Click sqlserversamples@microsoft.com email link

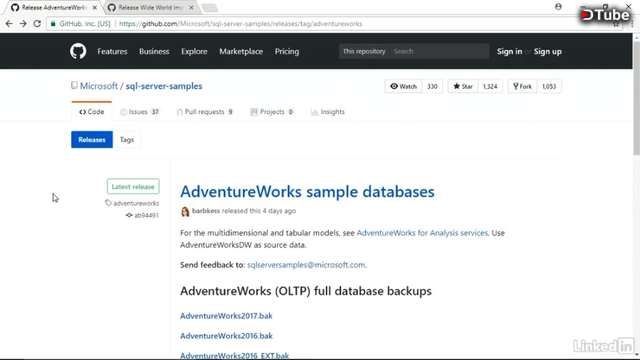pyautogui.click(x=306, y=264)
